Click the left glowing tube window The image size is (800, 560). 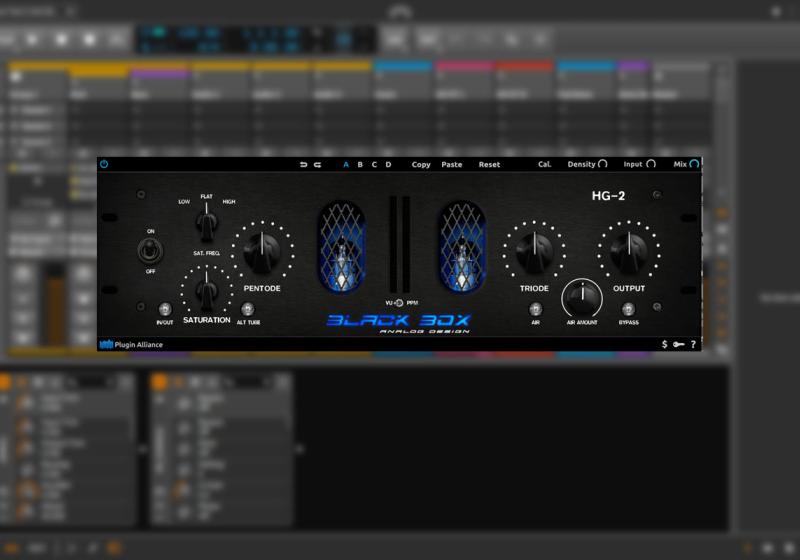(x=341, y=247)
